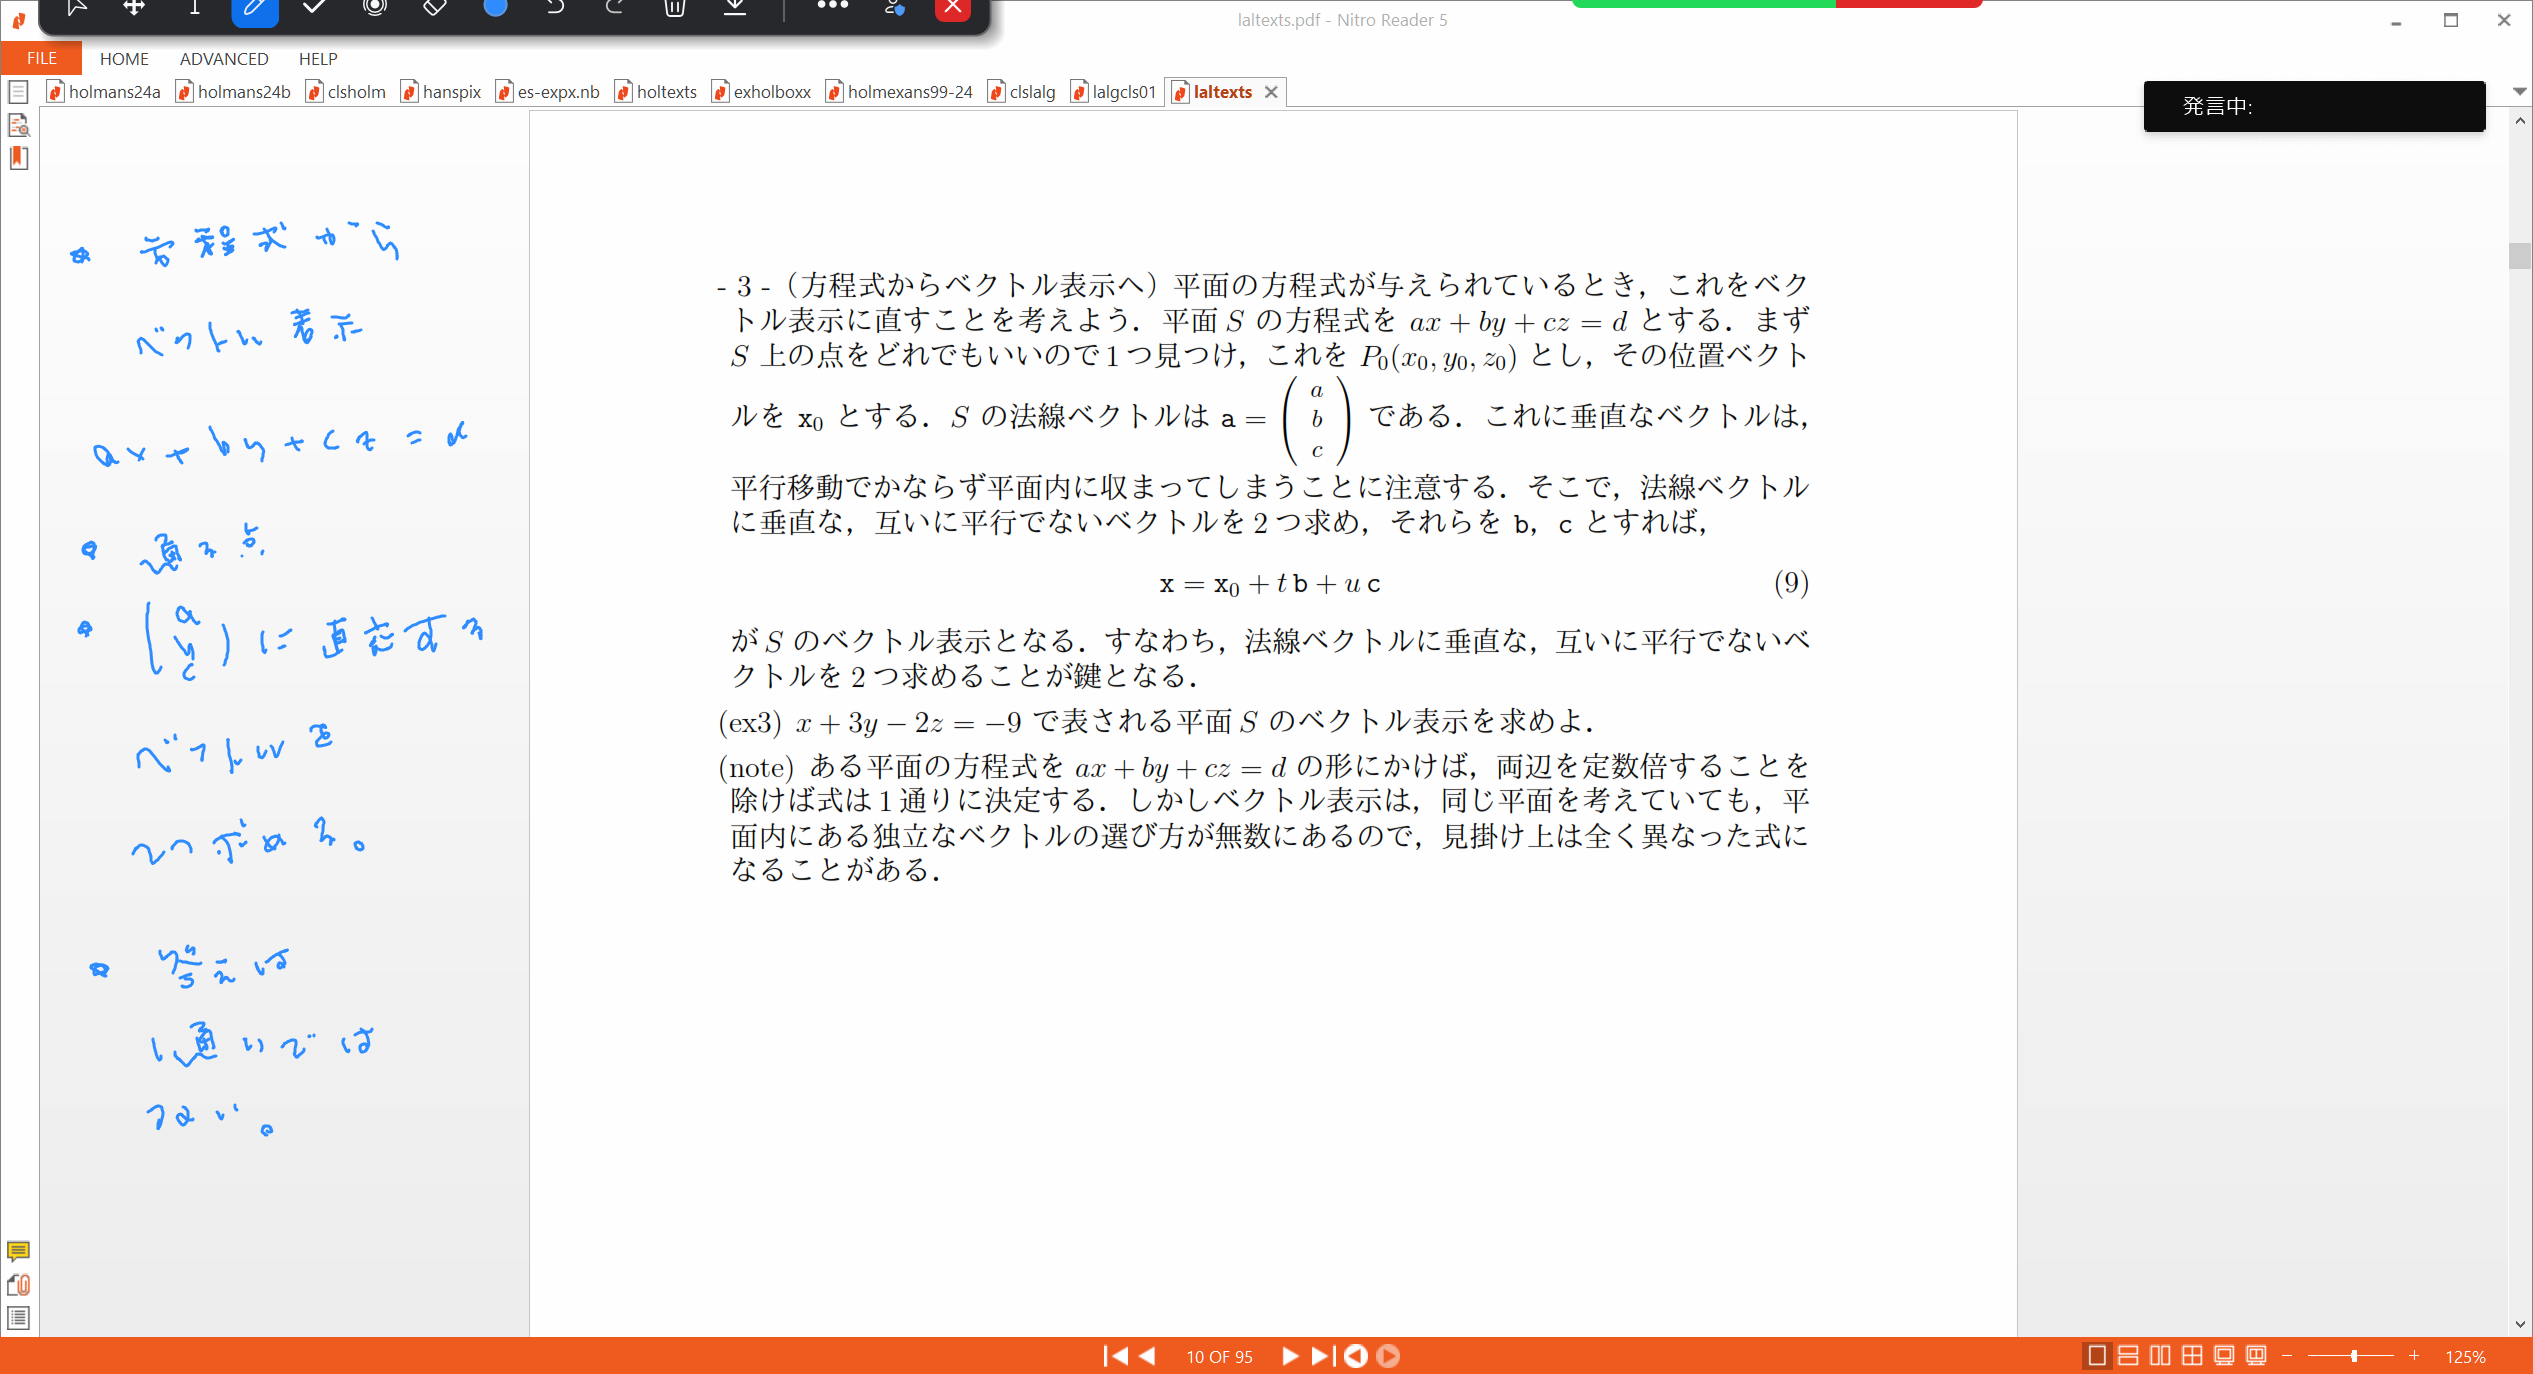Switch to facing pages view

[x=2160, y=1356]
